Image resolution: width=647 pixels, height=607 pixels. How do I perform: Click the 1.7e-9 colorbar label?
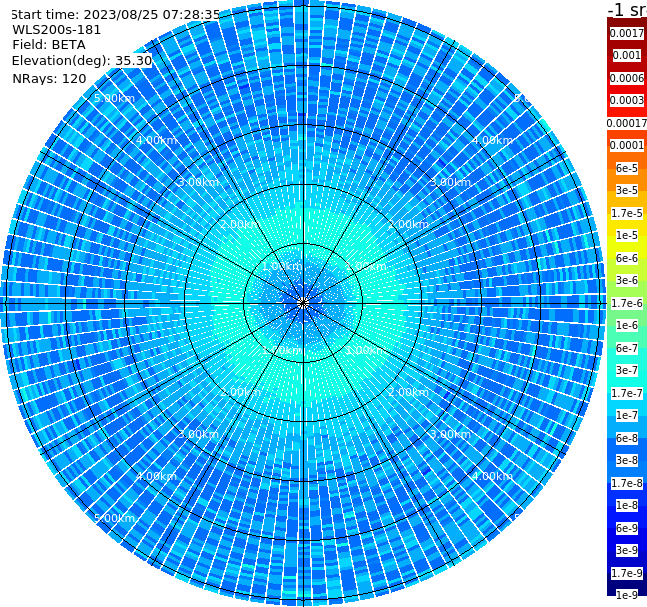pos(627,573)
